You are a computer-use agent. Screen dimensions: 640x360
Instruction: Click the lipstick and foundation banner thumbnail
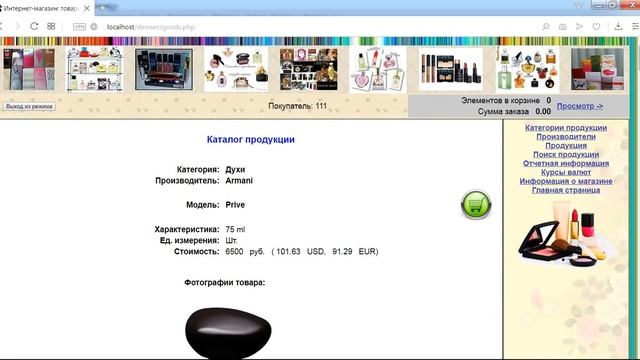point(451,69)
